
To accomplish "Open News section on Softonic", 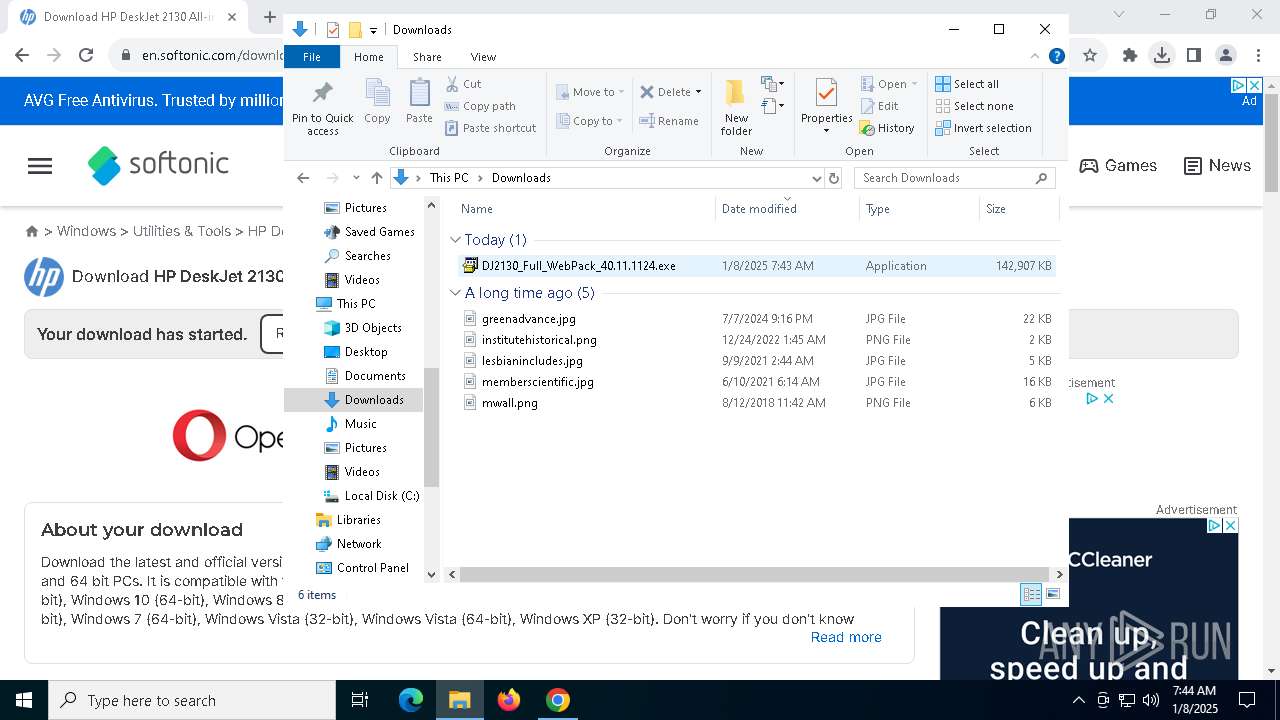I will (x=1217, y=166).
